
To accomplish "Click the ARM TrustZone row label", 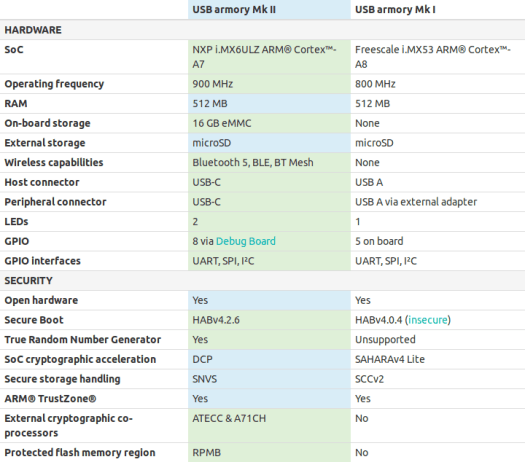I will (x=50, y=399).
